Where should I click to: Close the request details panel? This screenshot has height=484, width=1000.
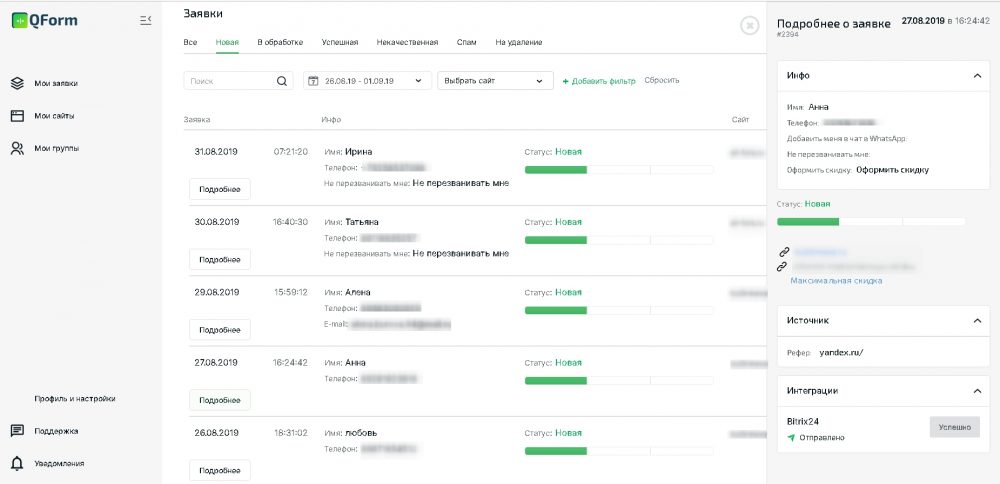(x=750, y=25)
